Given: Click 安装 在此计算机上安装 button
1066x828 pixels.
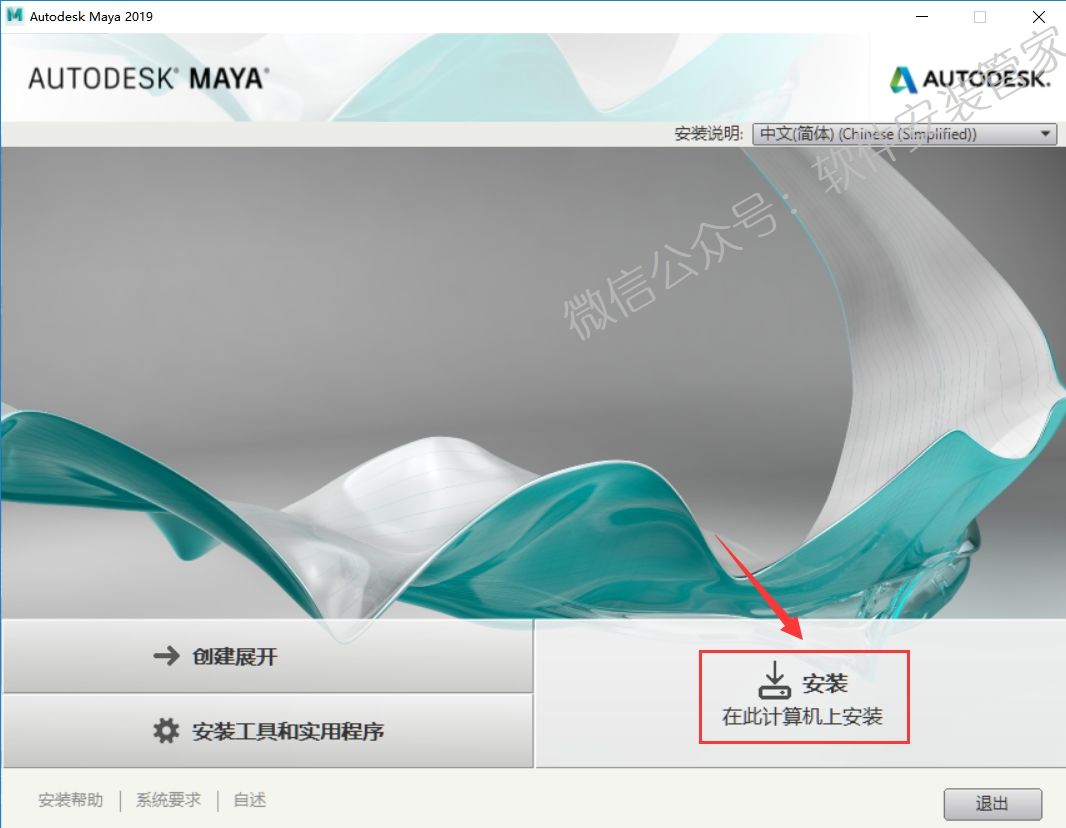Looking at the screenshot, I should tap(804, 697).
